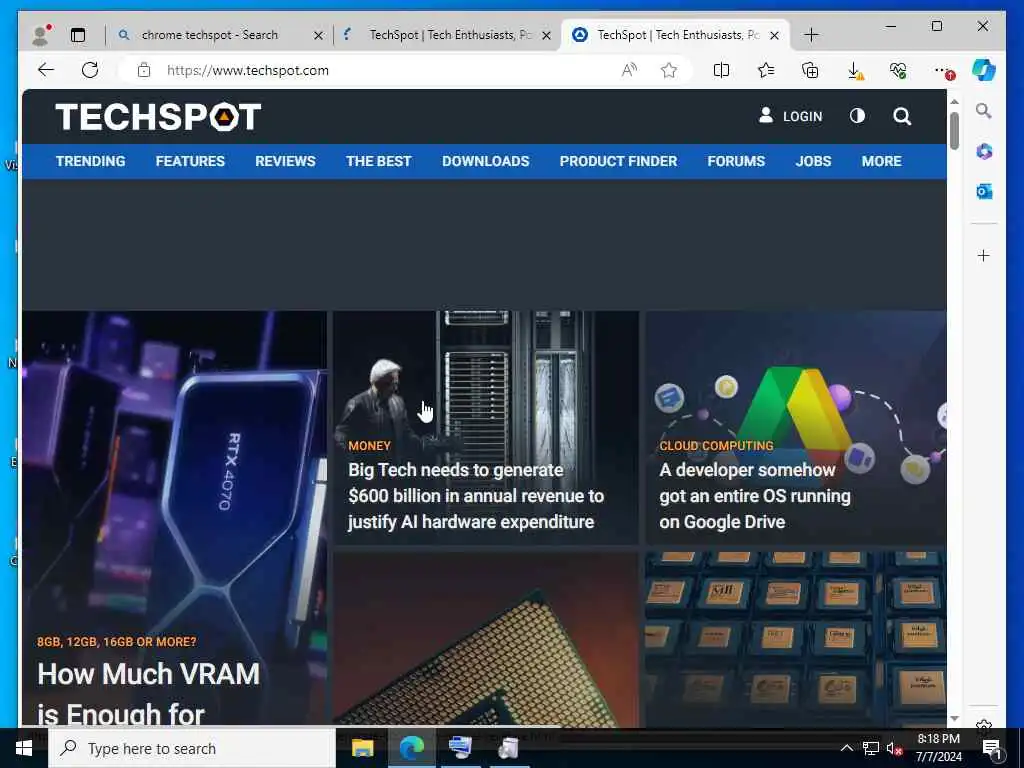Show hidden system tray icons
Viewport: 1024px width, 768px height.
point(846,748)
